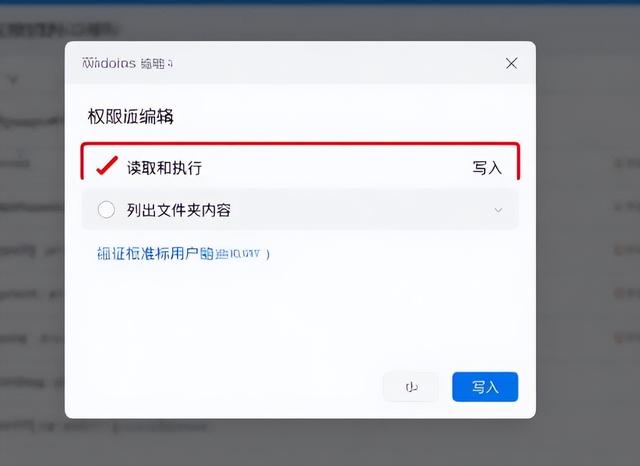Click the second red status icon at right edge
This screenshot has width=640, height=466.
click(620, 293)
